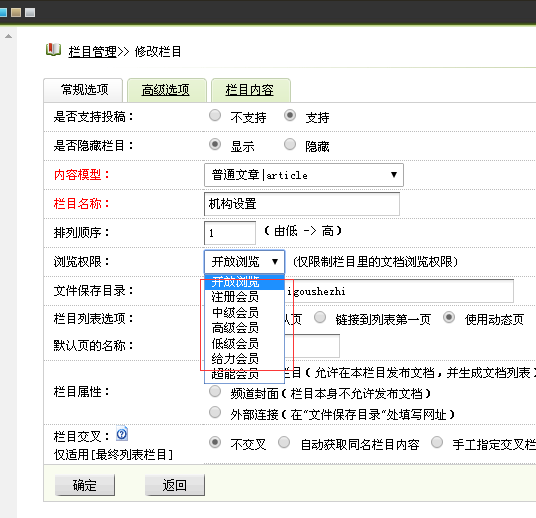The width and height of the screenshot is (536, 518).
Task: Select 支持 radio for 是否支持投稿
Action: (x=290, y=115)
